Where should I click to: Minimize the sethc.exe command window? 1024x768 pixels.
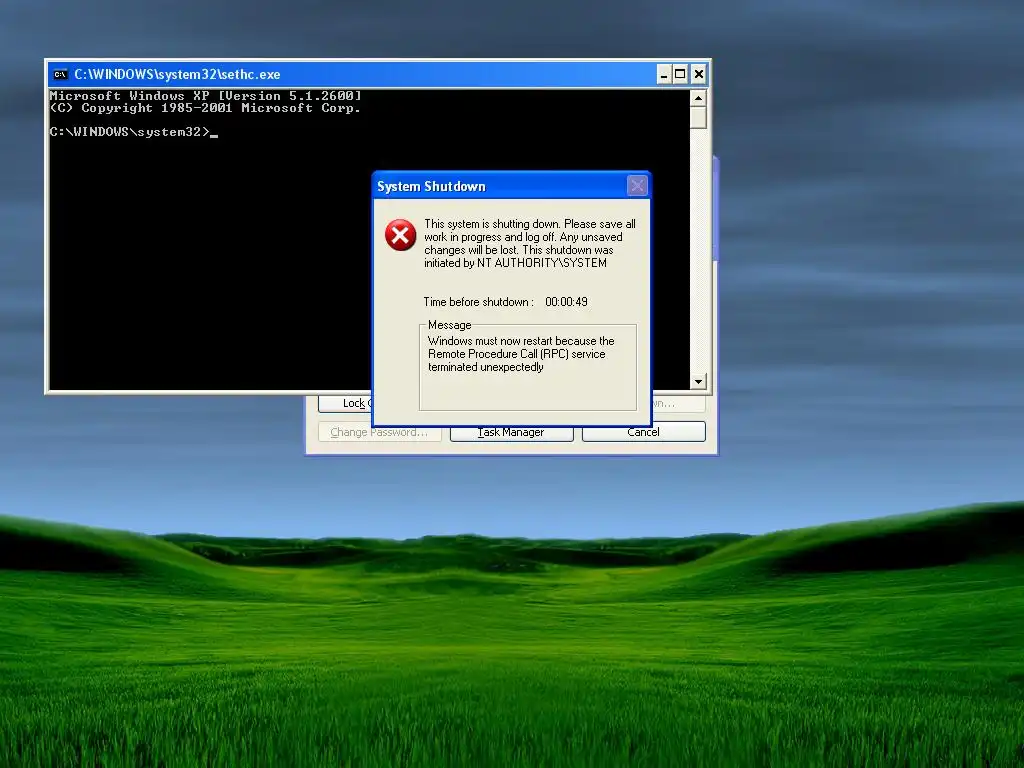(x=664, y=74)
